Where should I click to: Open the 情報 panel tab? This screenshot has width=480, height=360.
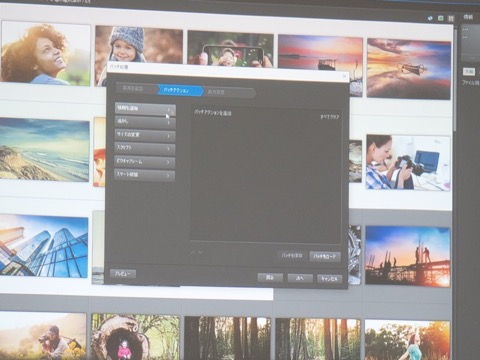tap(469, 17)
